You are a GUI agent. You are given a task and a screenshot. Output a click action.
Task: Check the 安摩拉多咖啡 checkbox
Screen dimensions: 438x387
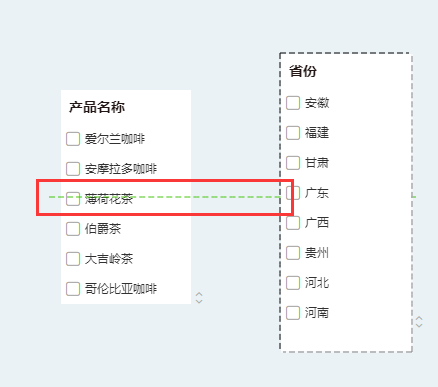point(73,169)
